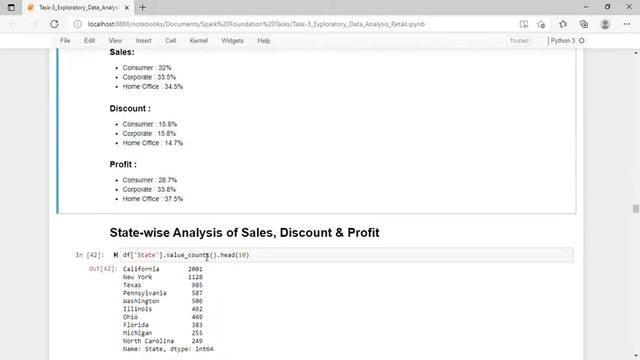Click the scrollbar up arrow
Screen dimensions: 640x360
636,53
